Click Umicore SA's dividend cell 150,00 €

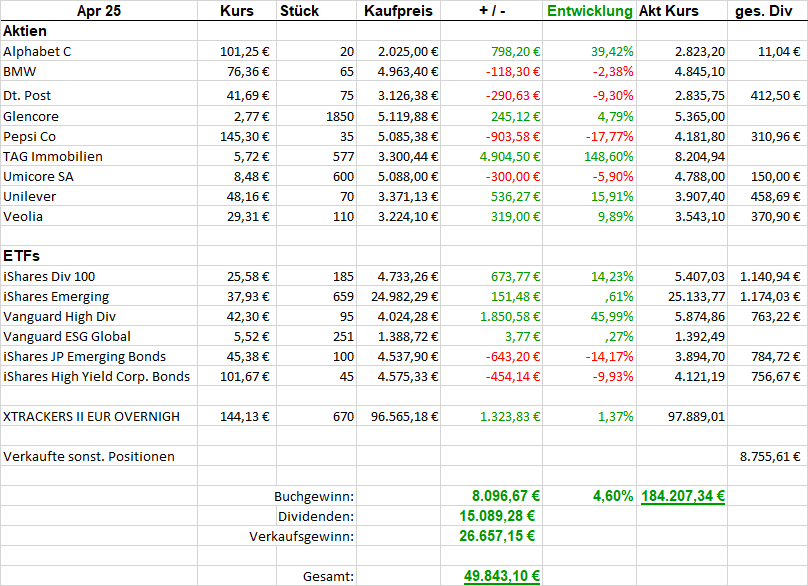click(x=773, y=176)
